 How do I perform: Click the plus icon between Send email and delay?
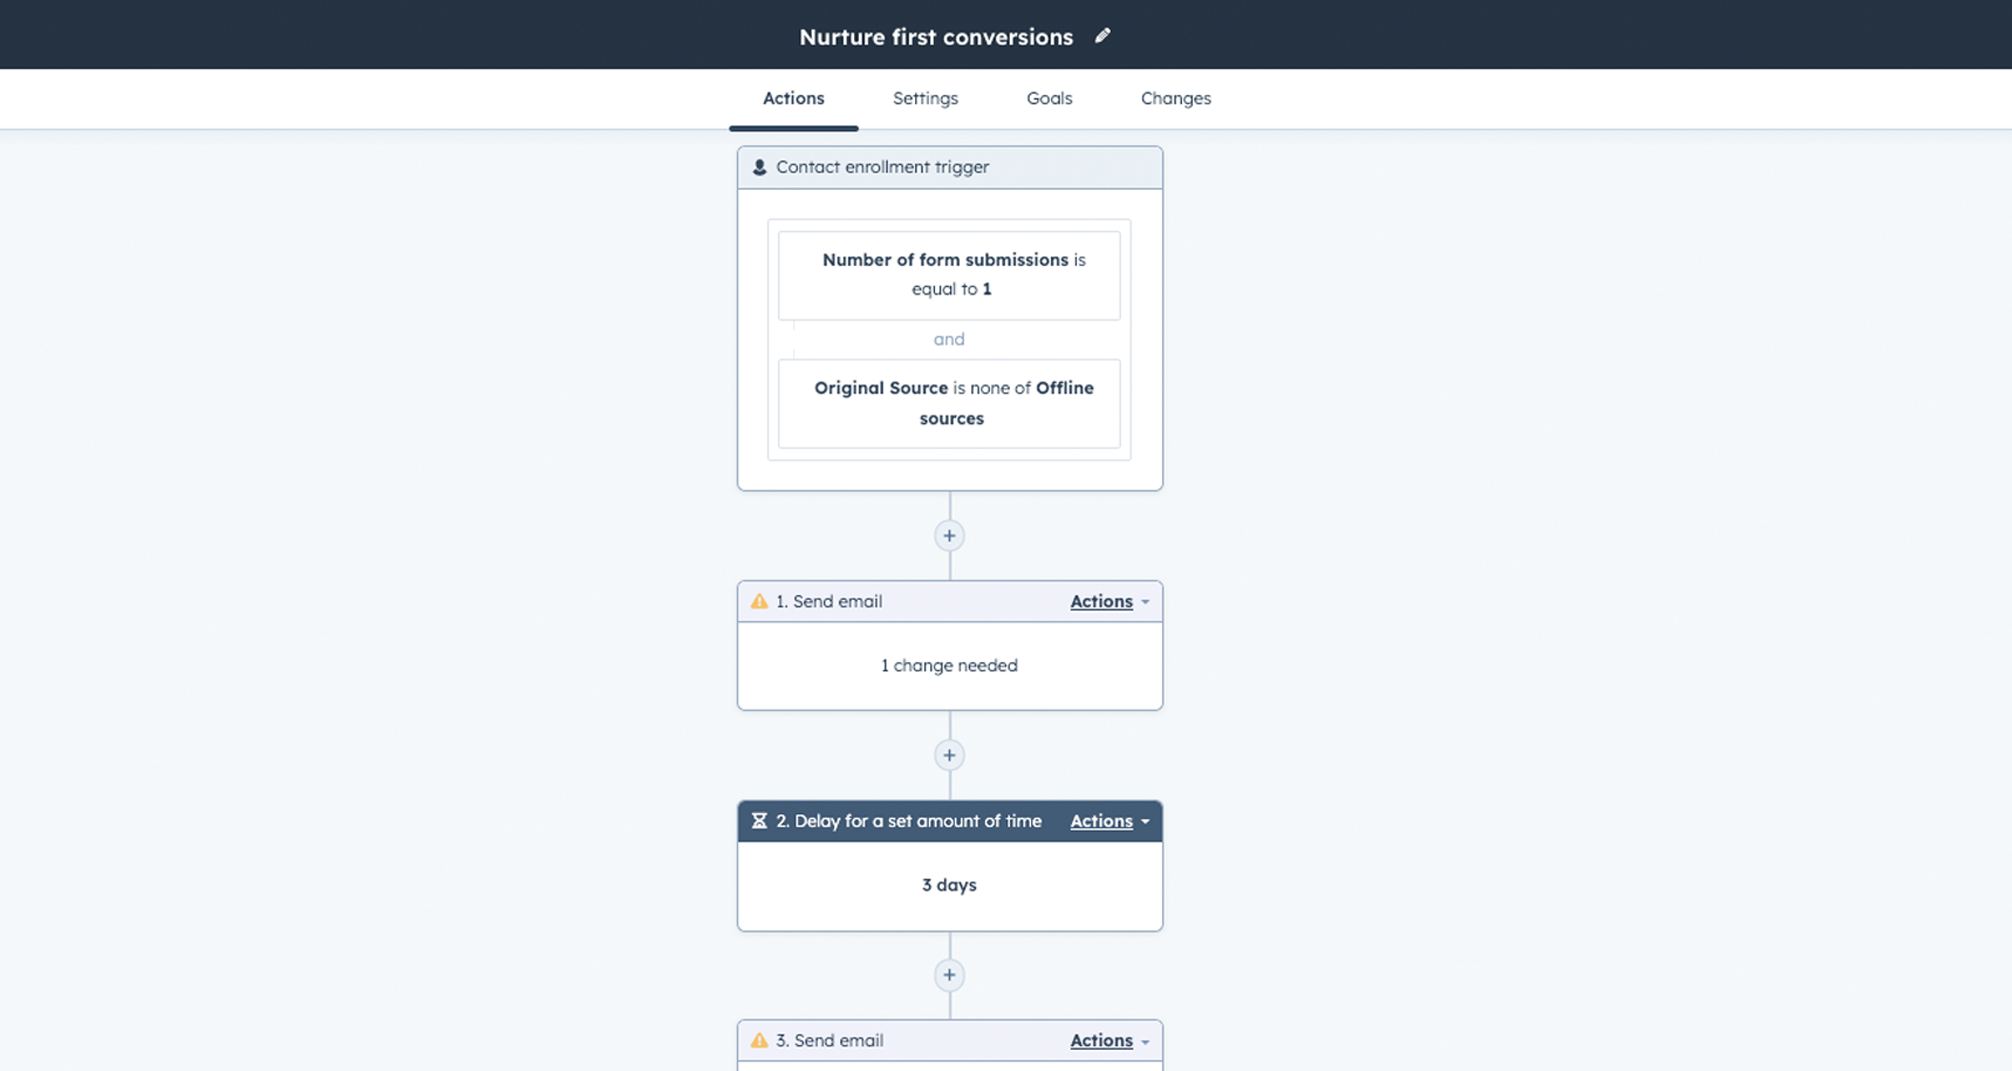pos(949,755)
